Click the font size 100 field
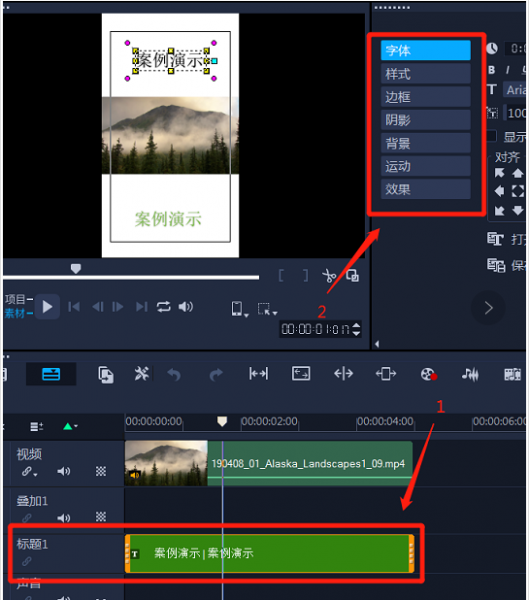This screenshot has width=529, height=600. [x=516, y=113]
